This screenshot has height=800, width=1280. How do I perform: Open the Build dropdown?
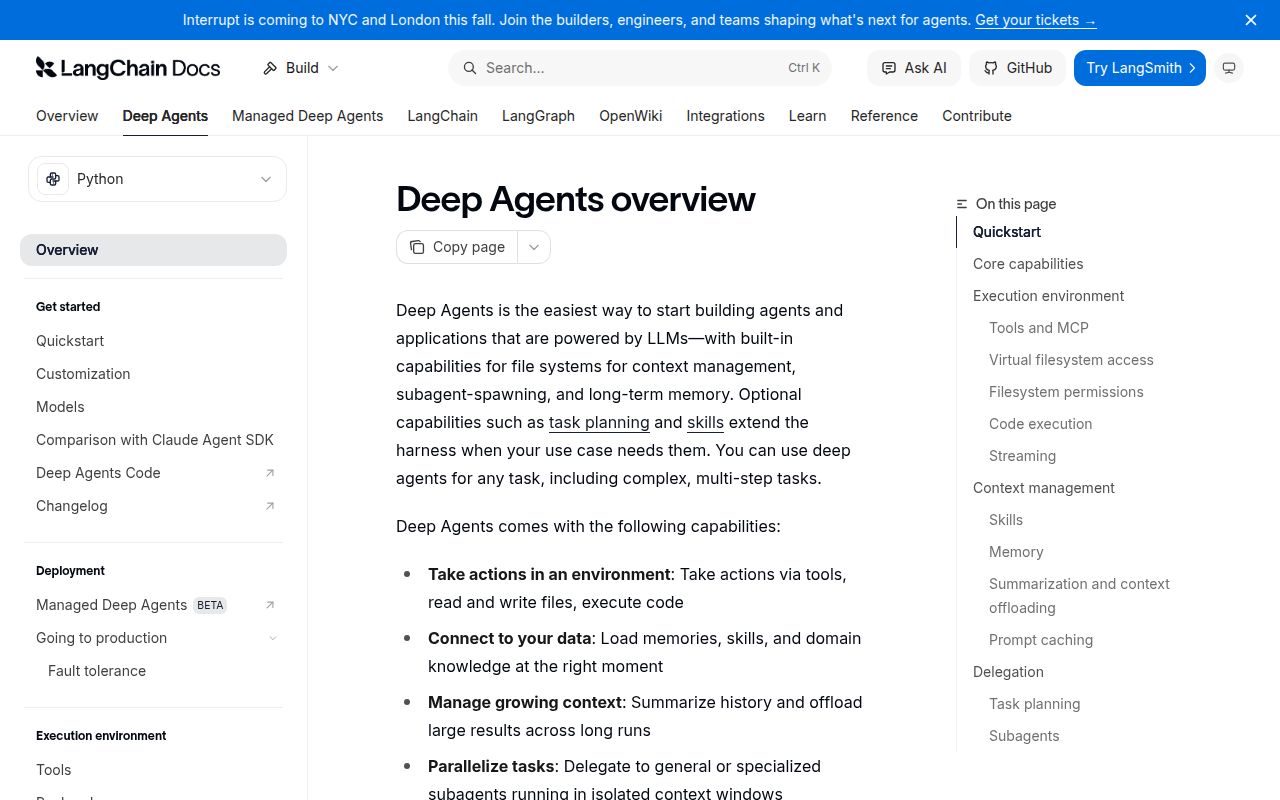point(301,68)
